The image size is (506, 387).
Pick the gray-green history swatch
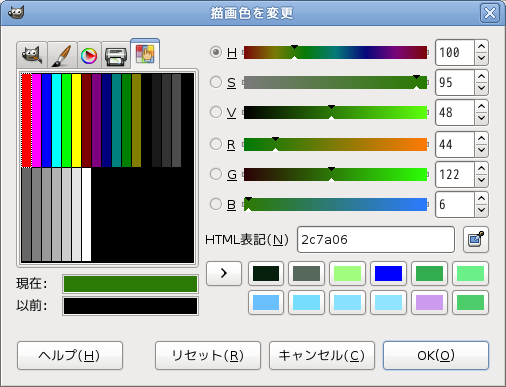tap(306, 273)
